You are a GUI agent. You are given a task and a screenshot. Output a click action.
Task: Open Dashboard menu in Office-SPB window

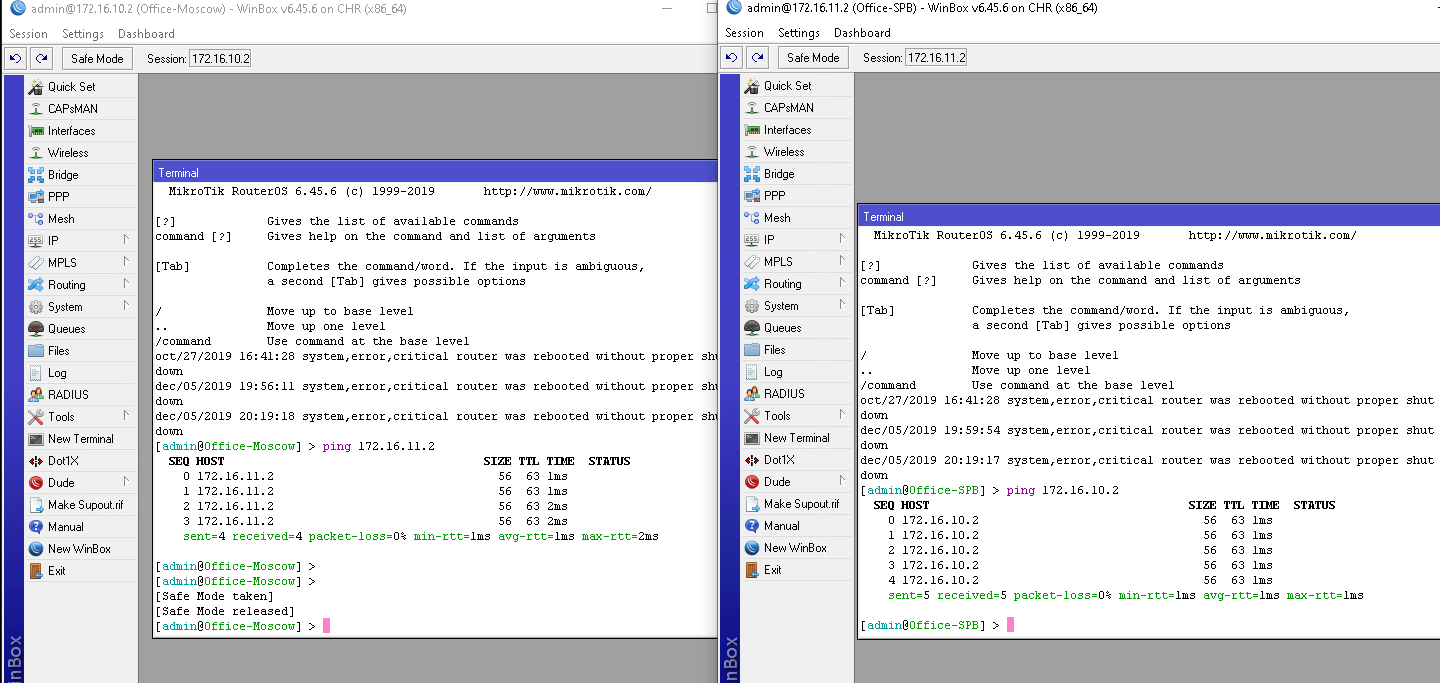(862, 33)
